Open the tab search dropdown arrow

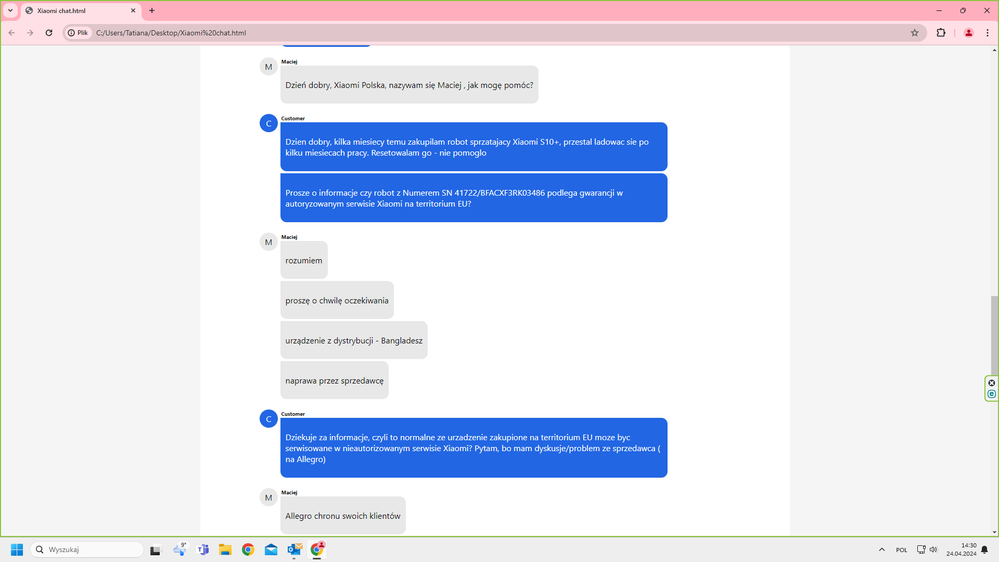click(x=10, y=10)
